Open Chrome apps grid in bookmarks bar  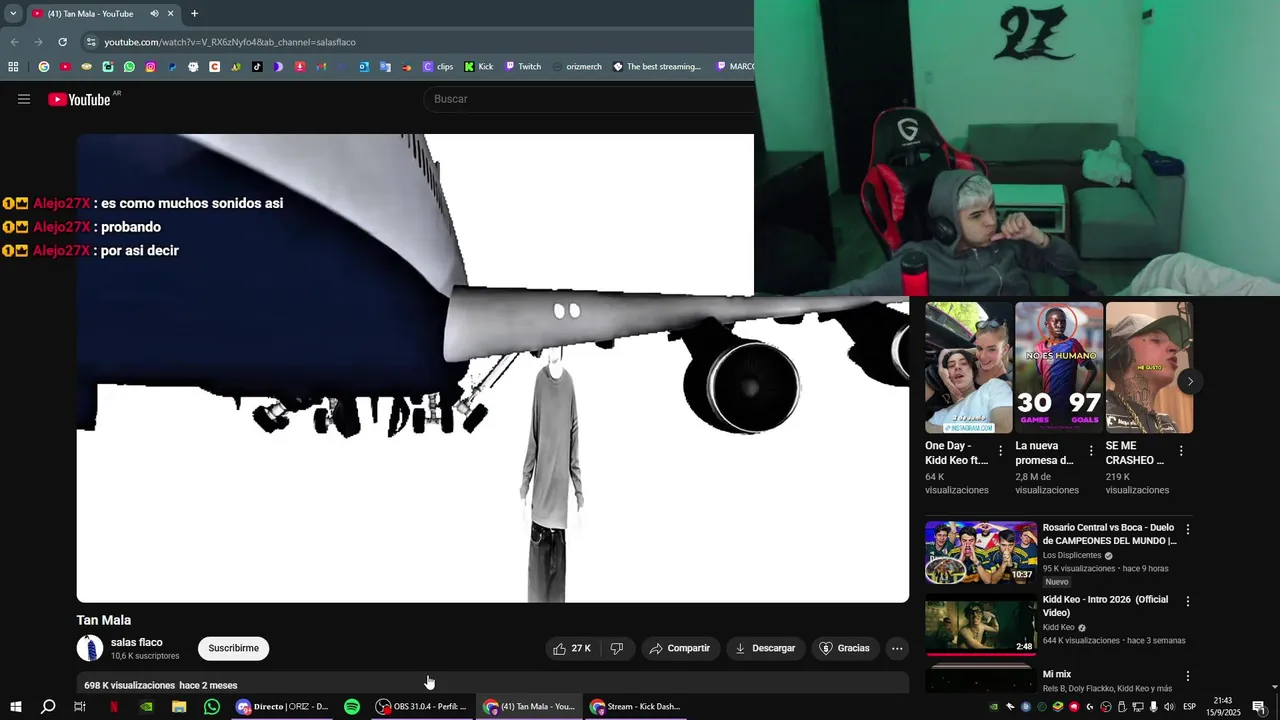coord(13,67)
